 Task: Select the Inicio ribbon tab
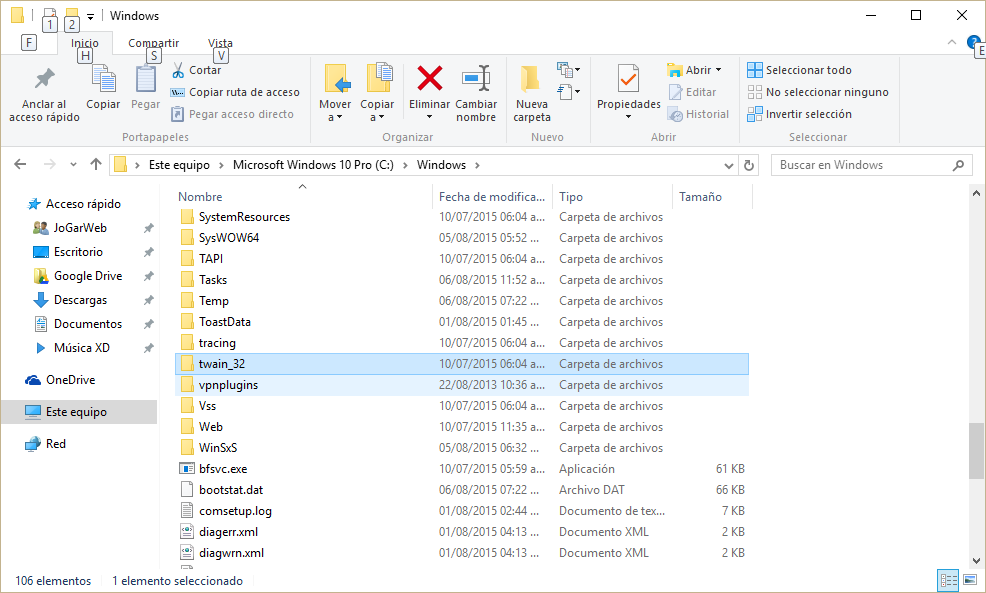tap(85, 43)
